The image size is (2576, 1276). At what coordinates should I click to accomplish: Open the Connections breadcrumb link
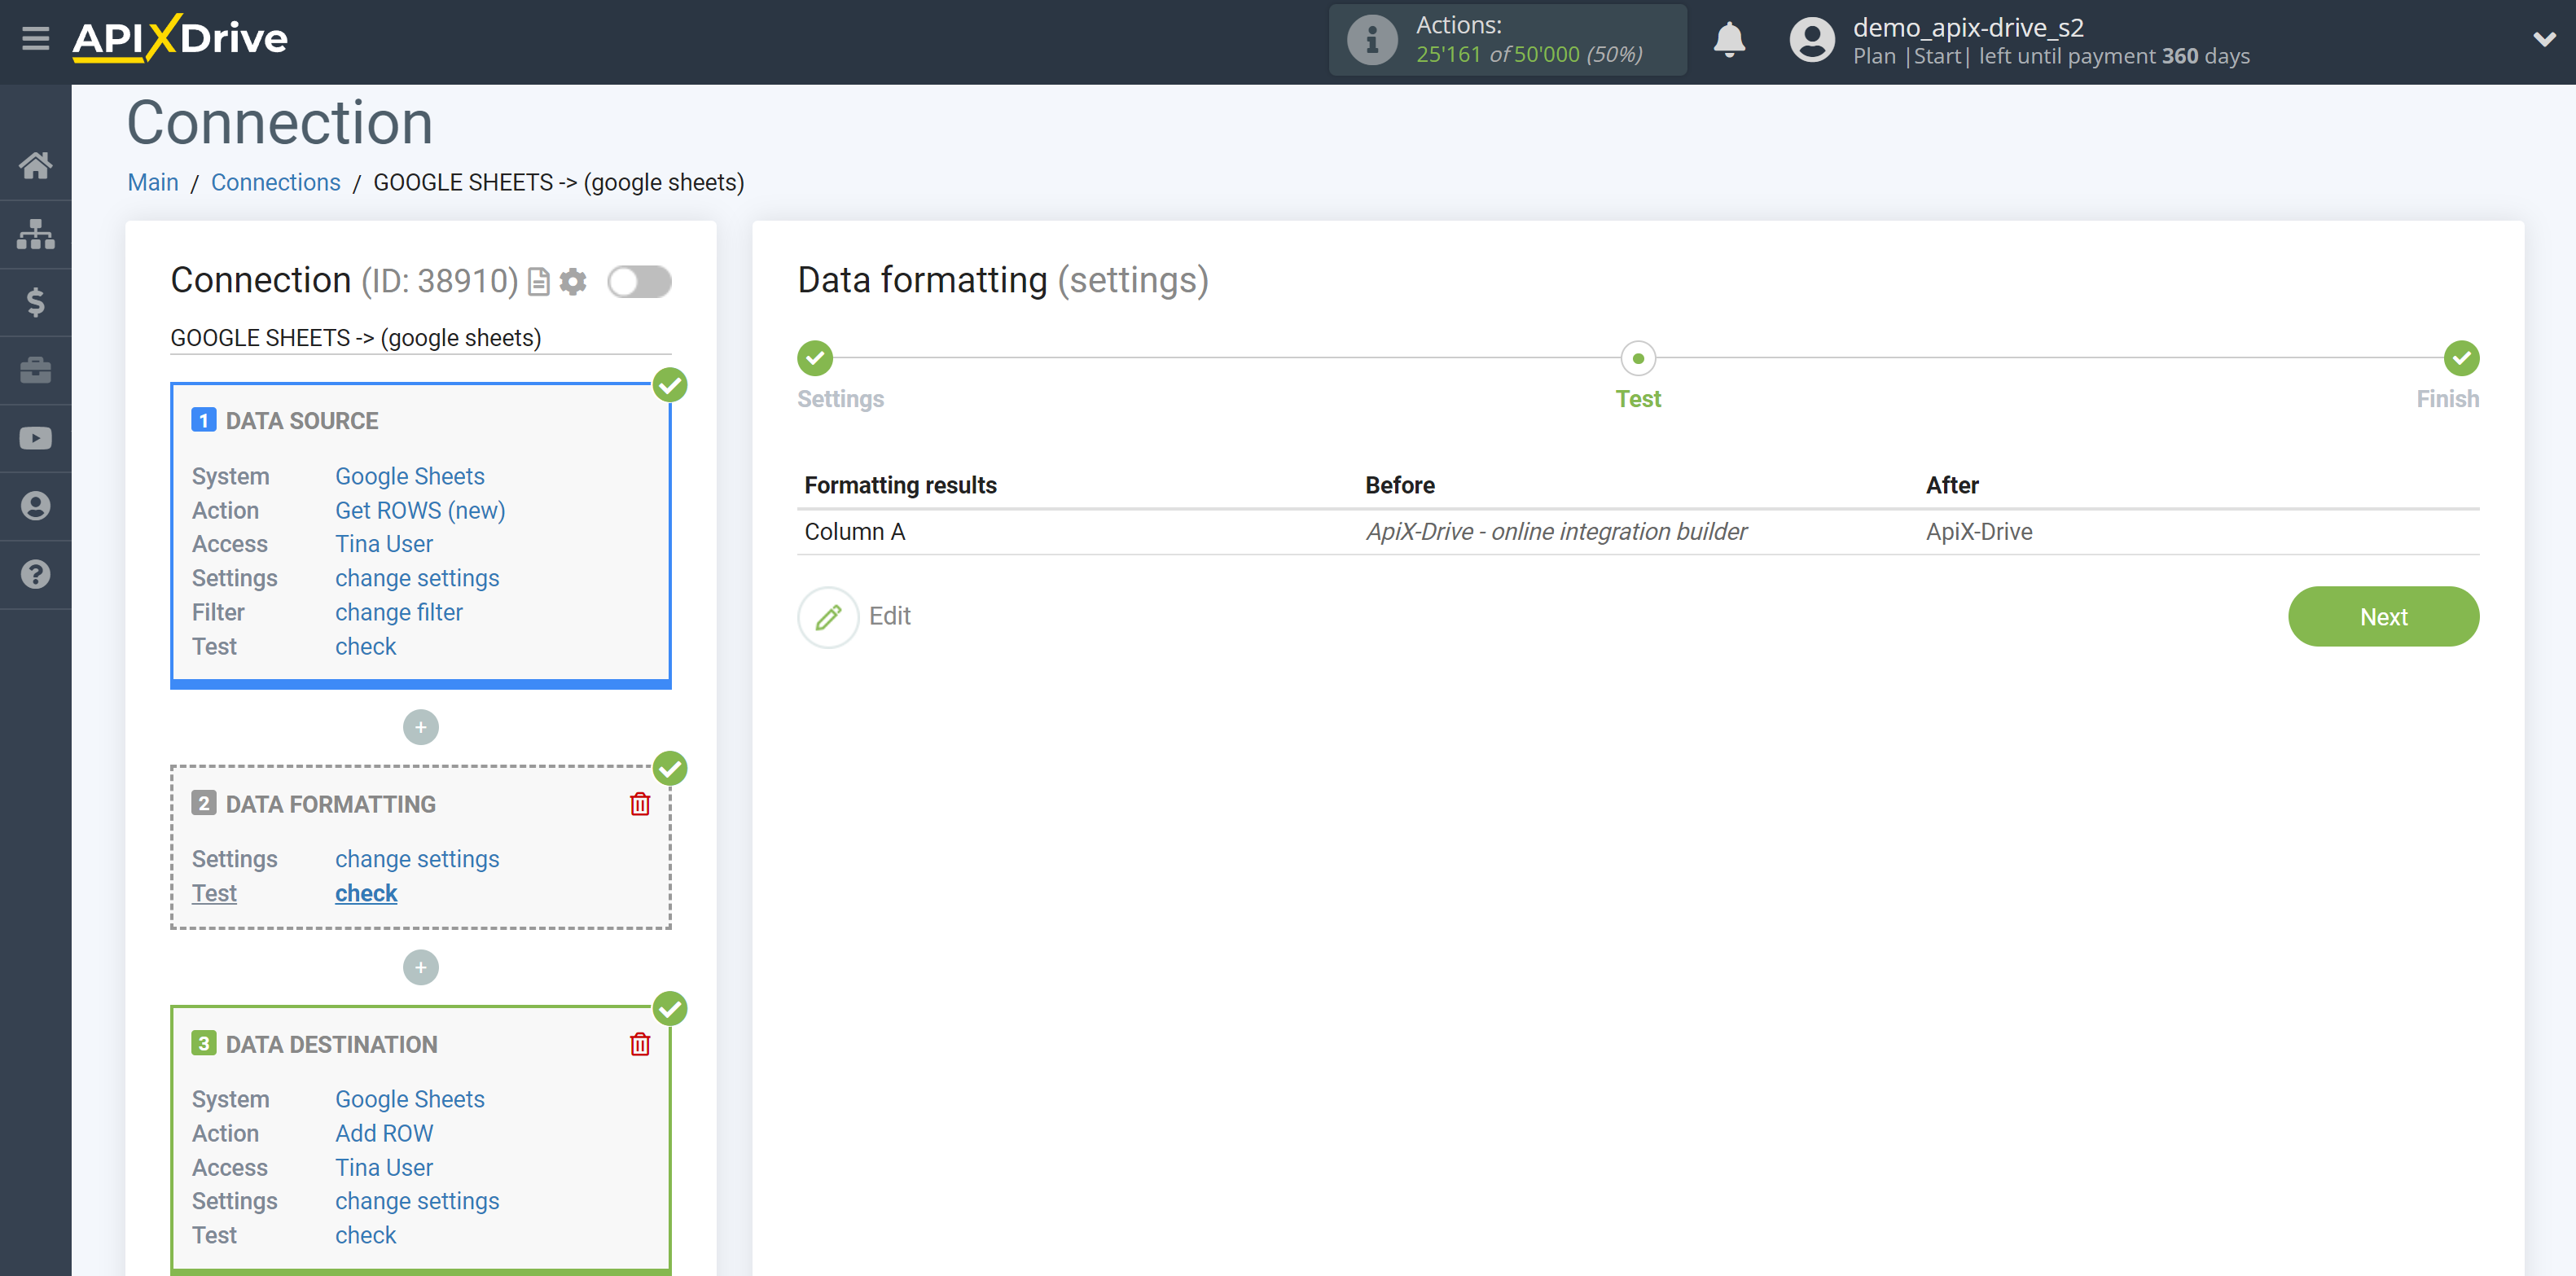(276, 183)
